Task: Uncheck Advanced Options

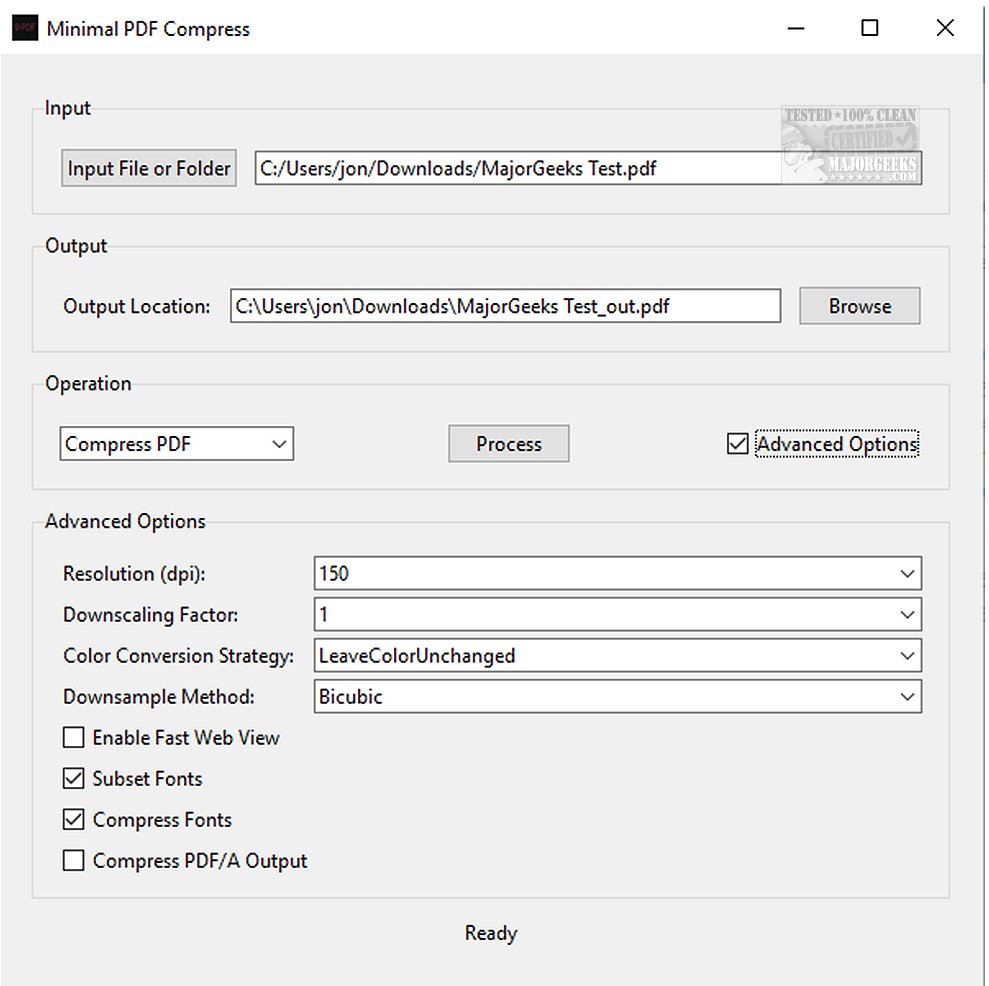Action: point(738,443)
